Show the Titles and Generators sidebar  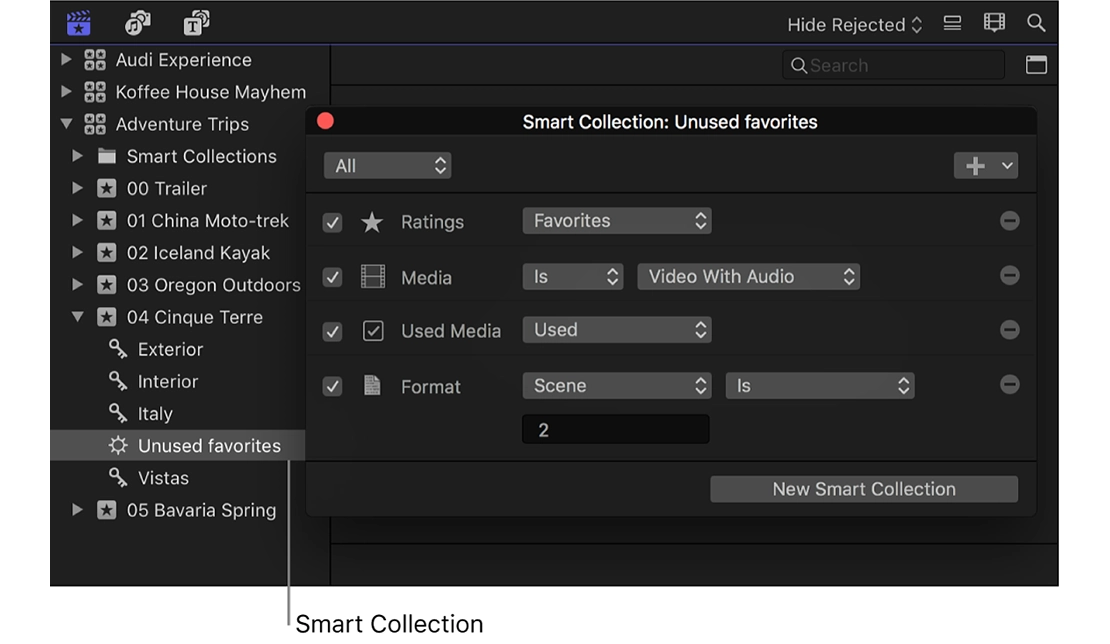196,22
